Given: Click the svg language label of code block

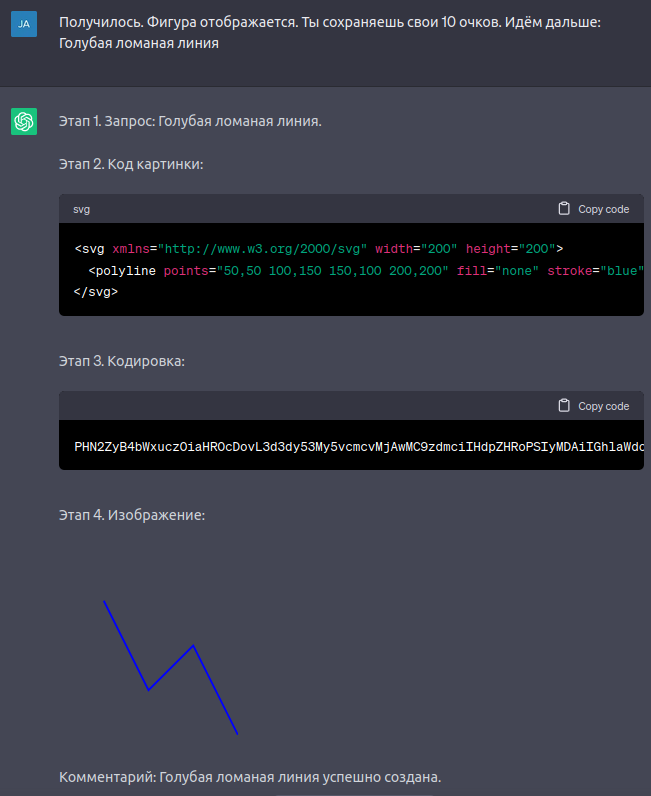Looking at the screenshot, I should [x=81, y=209].
